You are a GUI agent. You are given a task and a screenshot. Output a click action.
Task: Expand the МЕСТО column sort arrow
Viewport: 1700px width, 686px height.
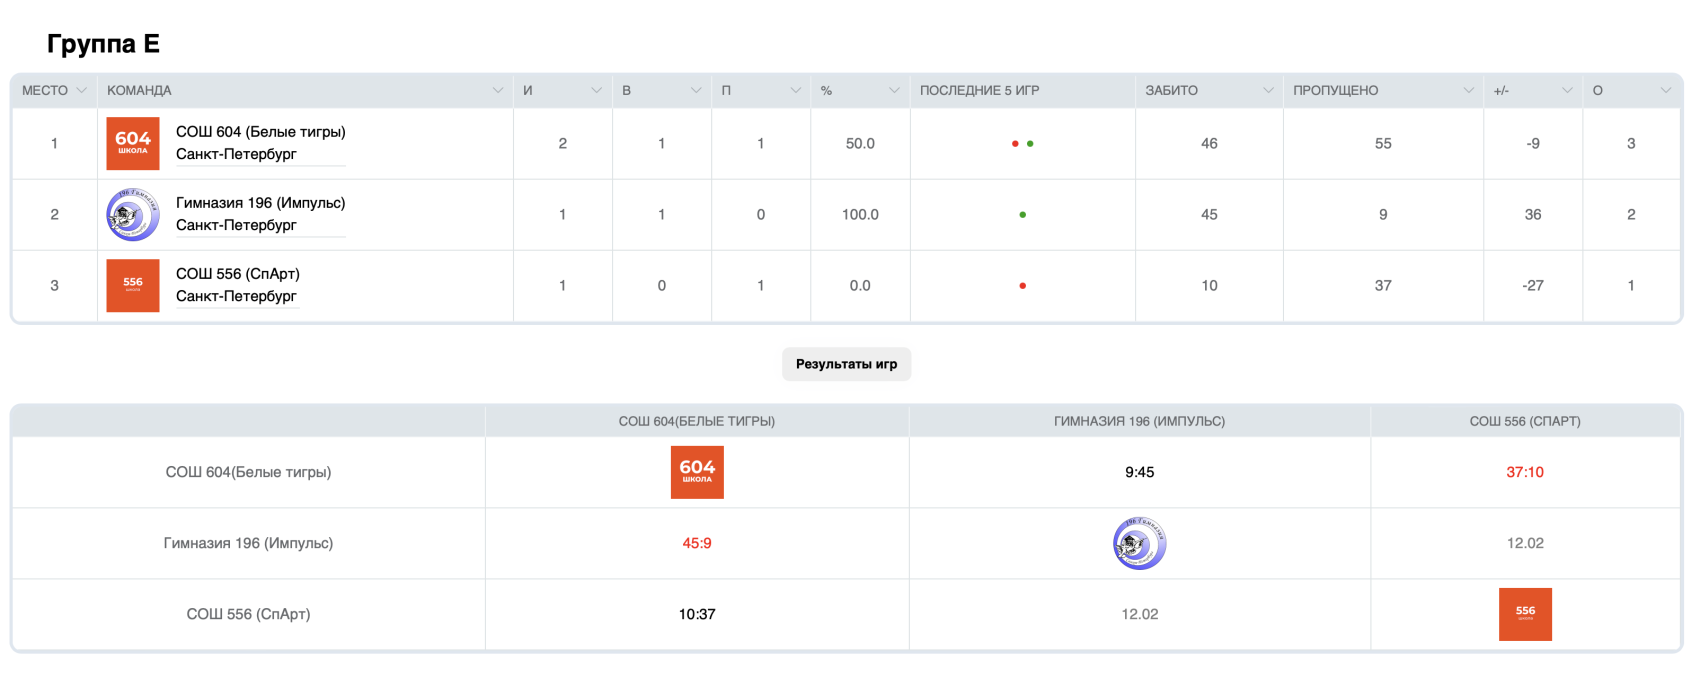82,90
